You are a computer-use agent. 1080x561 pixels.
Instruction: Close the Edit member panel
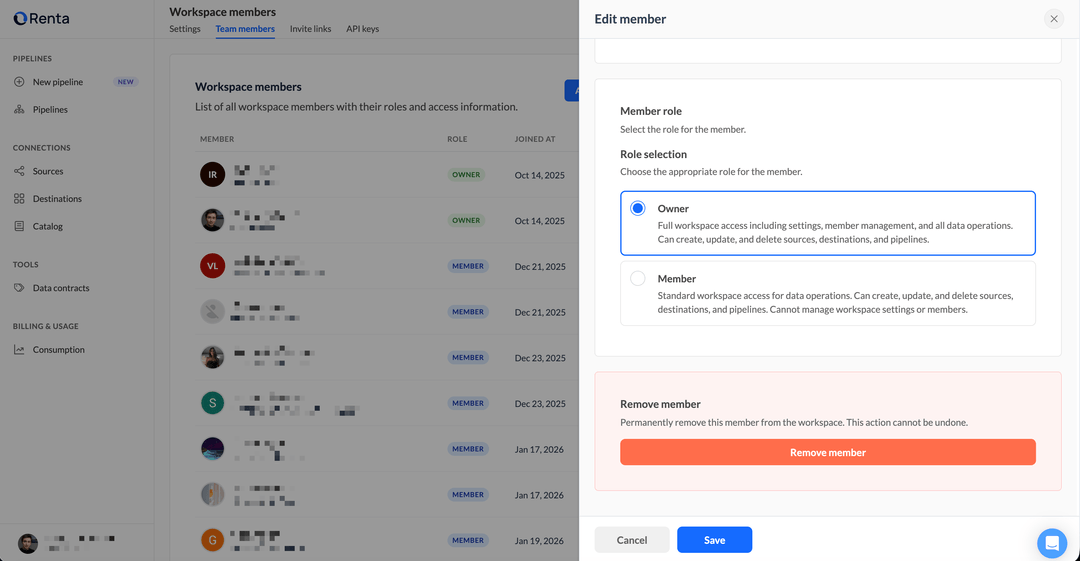(1053, 19)
